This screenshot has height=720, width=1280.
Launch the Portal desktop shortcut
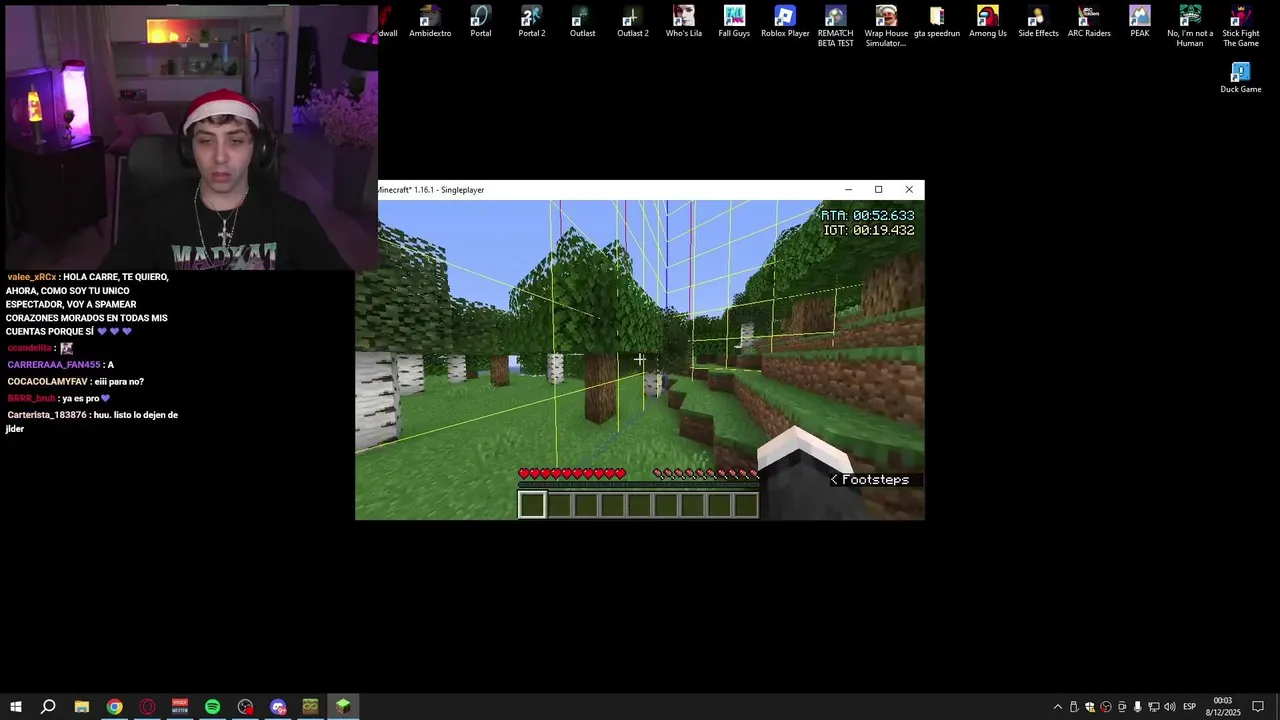coord(481,22)
